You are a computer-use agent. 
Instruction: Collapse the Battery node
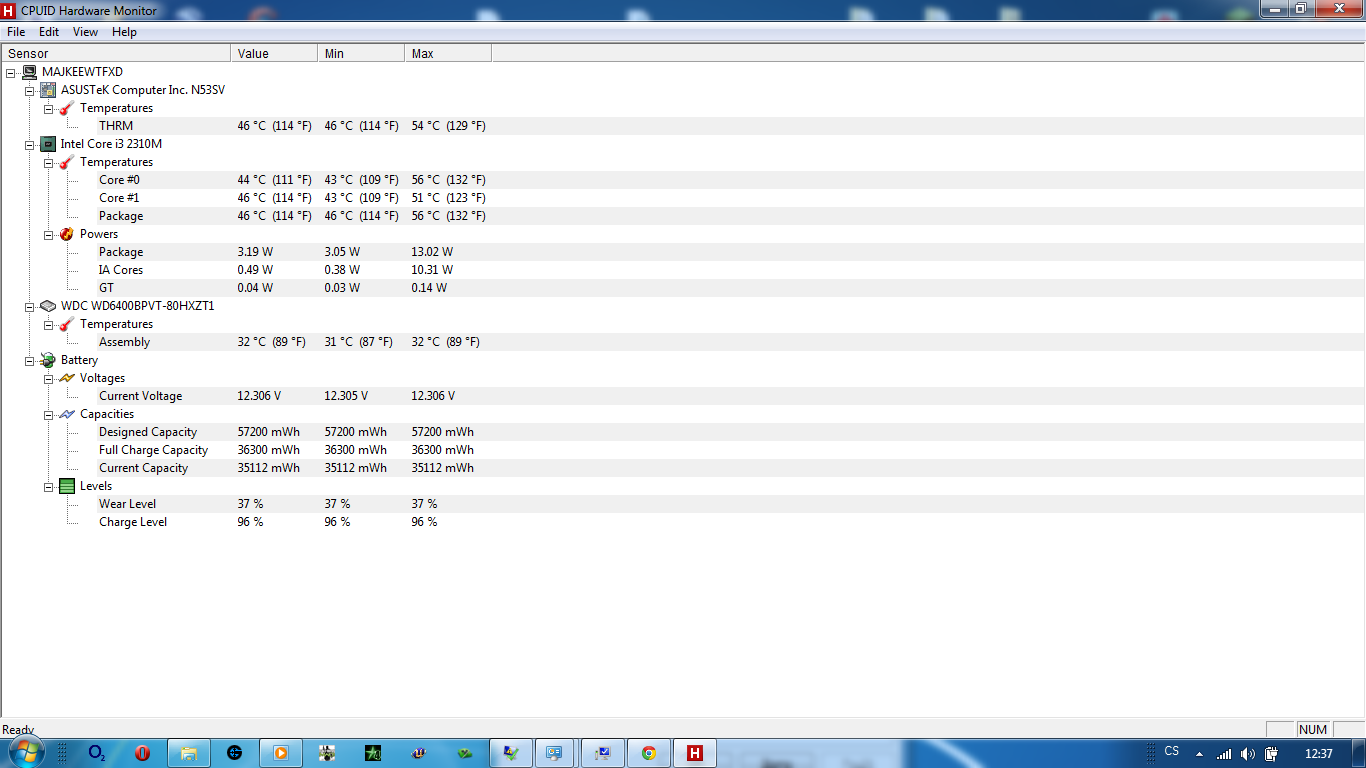tap(30, 360)
